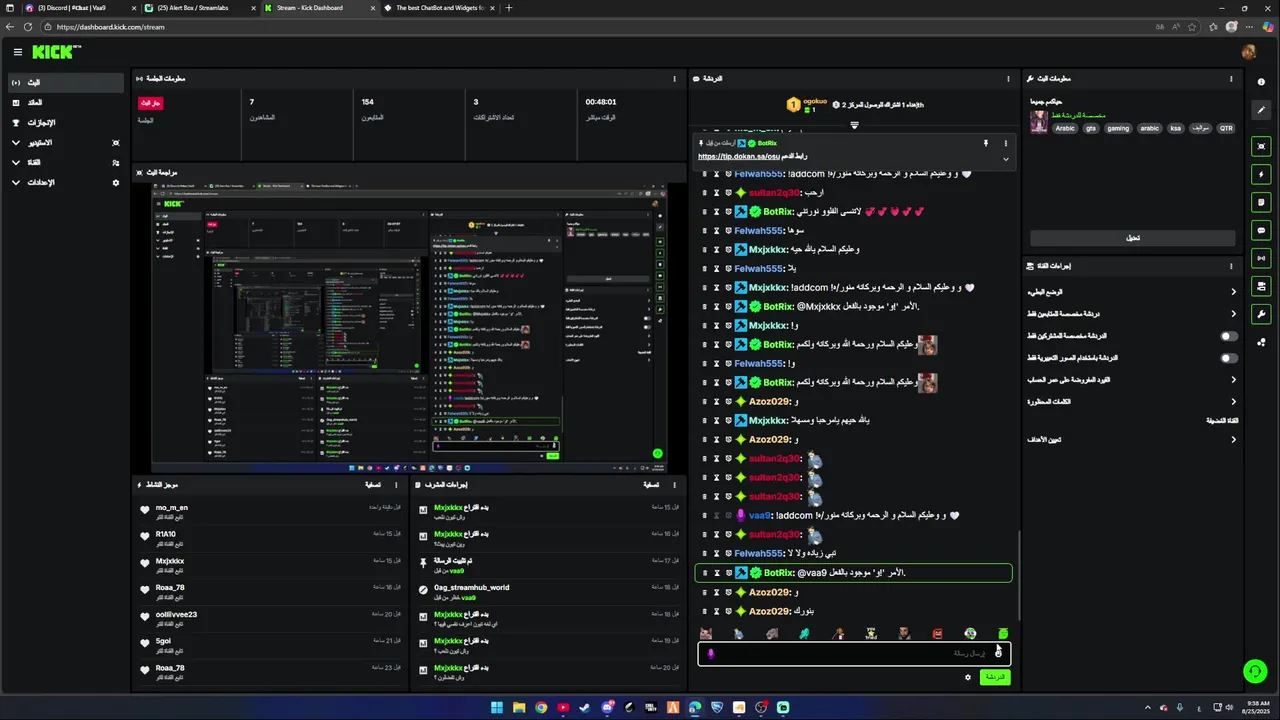Click the red live status badge
Image resolution: width=1280 pixels, height=720 pixels.
[150, 103]
